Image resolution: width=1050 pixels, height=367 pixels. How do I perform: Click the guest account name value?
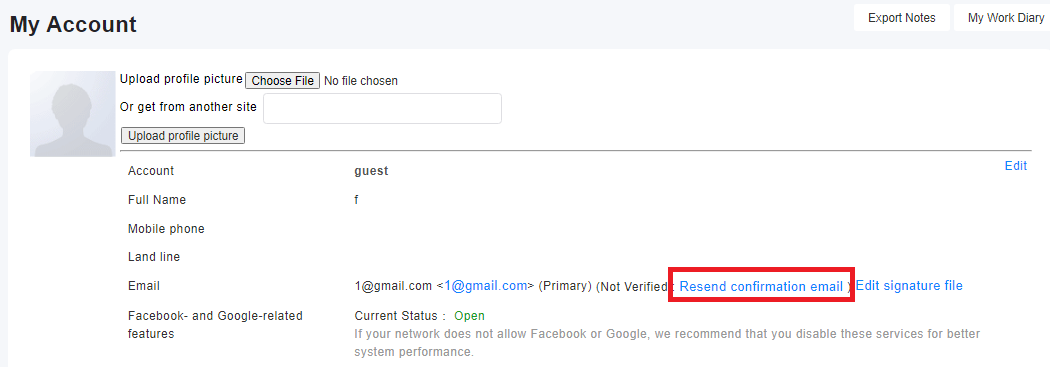click(x=372, y=171)
